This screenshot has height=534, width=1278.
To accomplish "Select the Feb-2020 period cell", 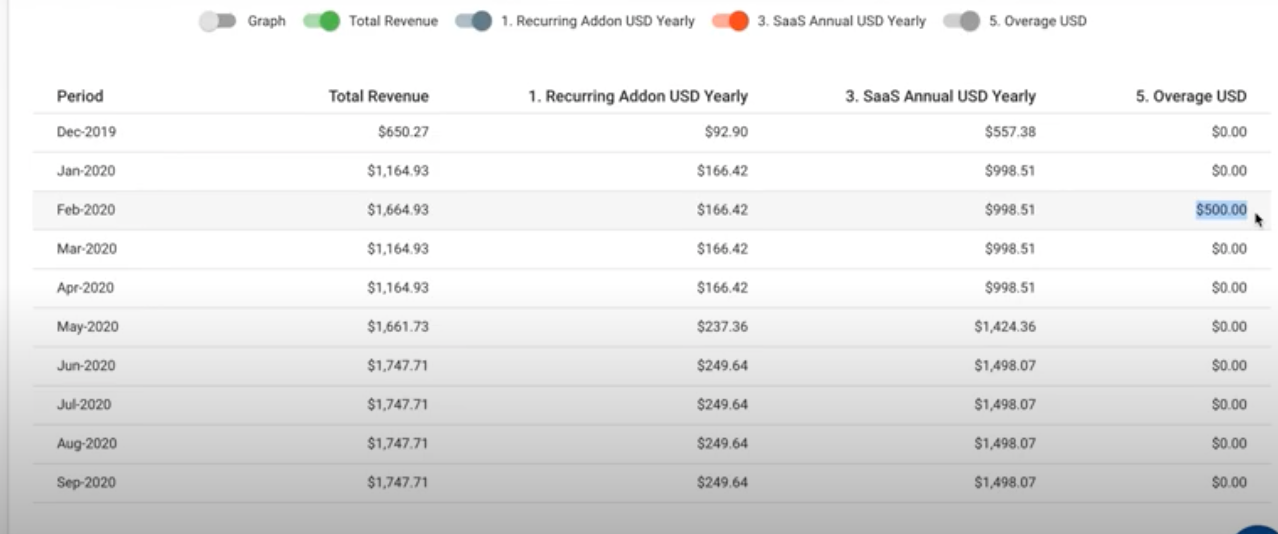I will 86,210.
